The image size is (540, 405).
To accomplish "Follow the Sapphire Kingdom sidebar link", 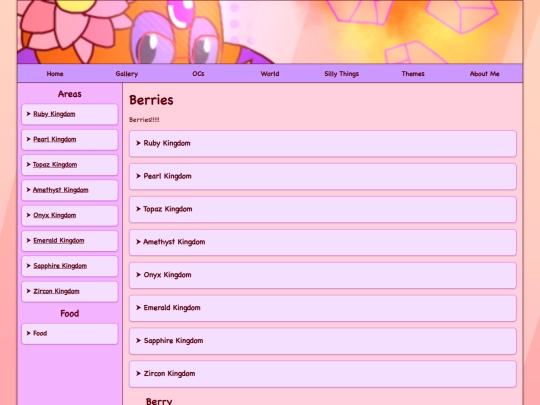I will pos(60,266).
